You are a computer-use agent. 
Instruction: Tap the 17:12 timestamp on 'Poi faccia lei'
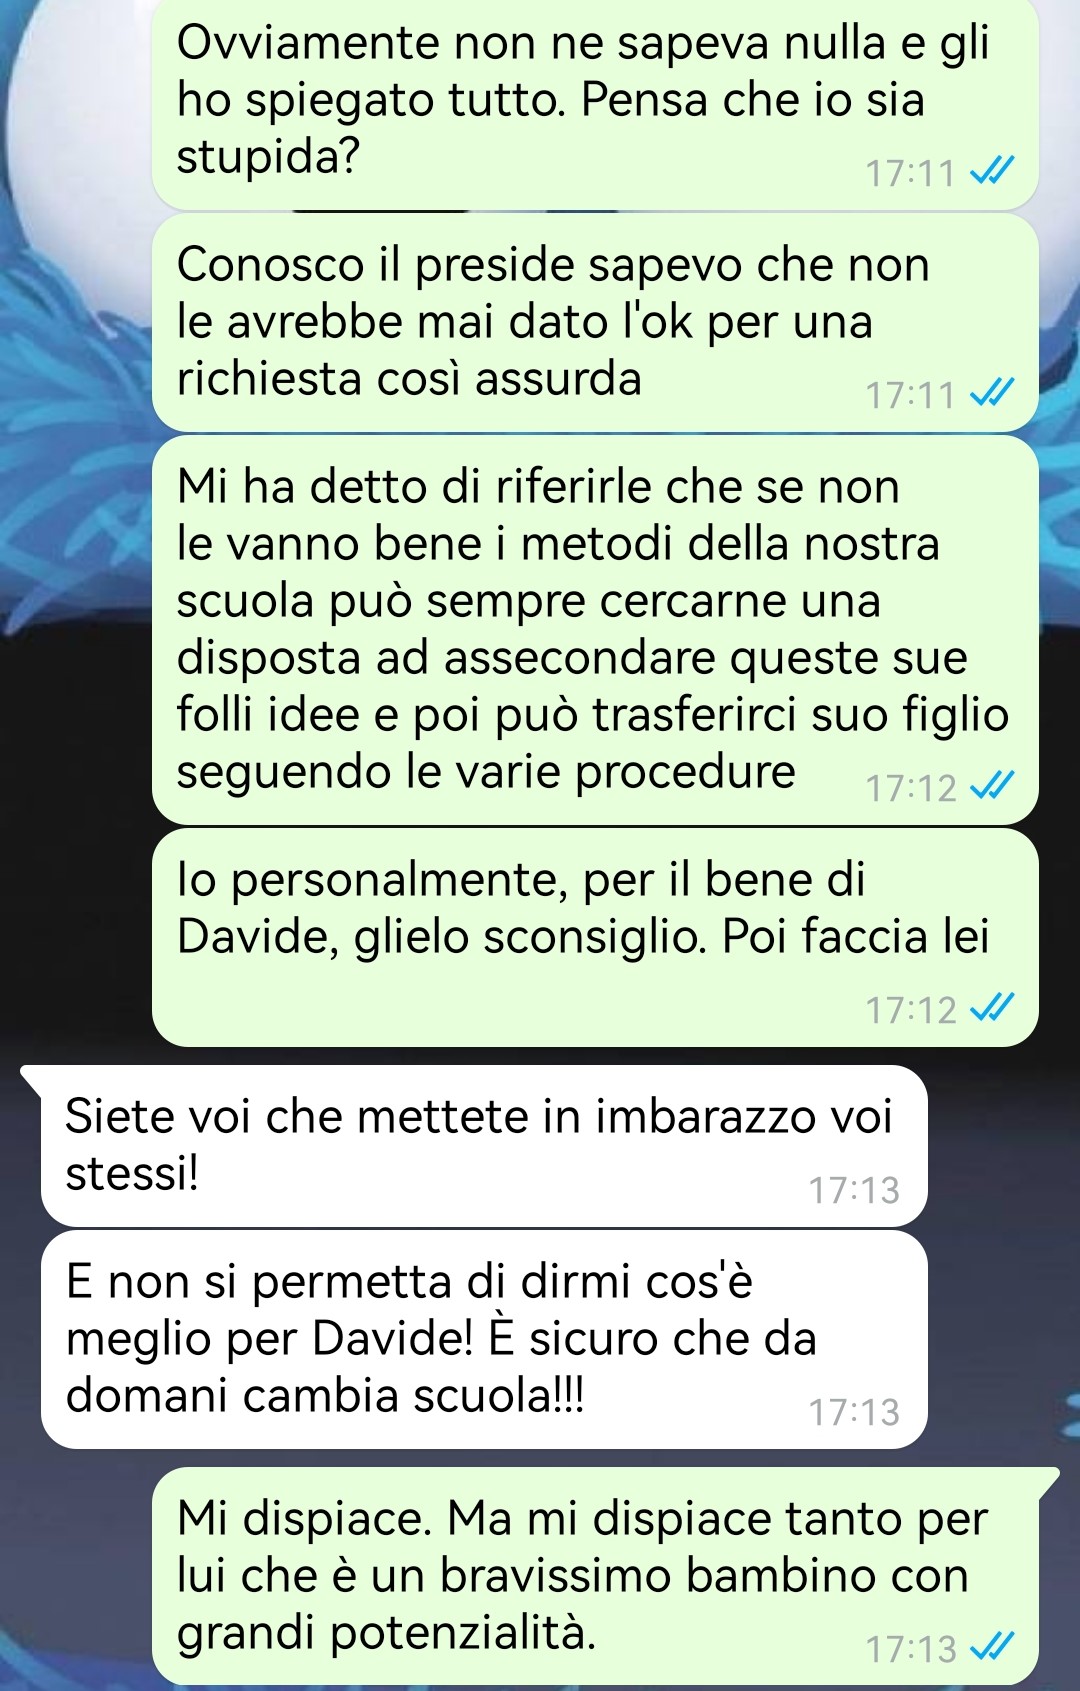[911, 1010]
